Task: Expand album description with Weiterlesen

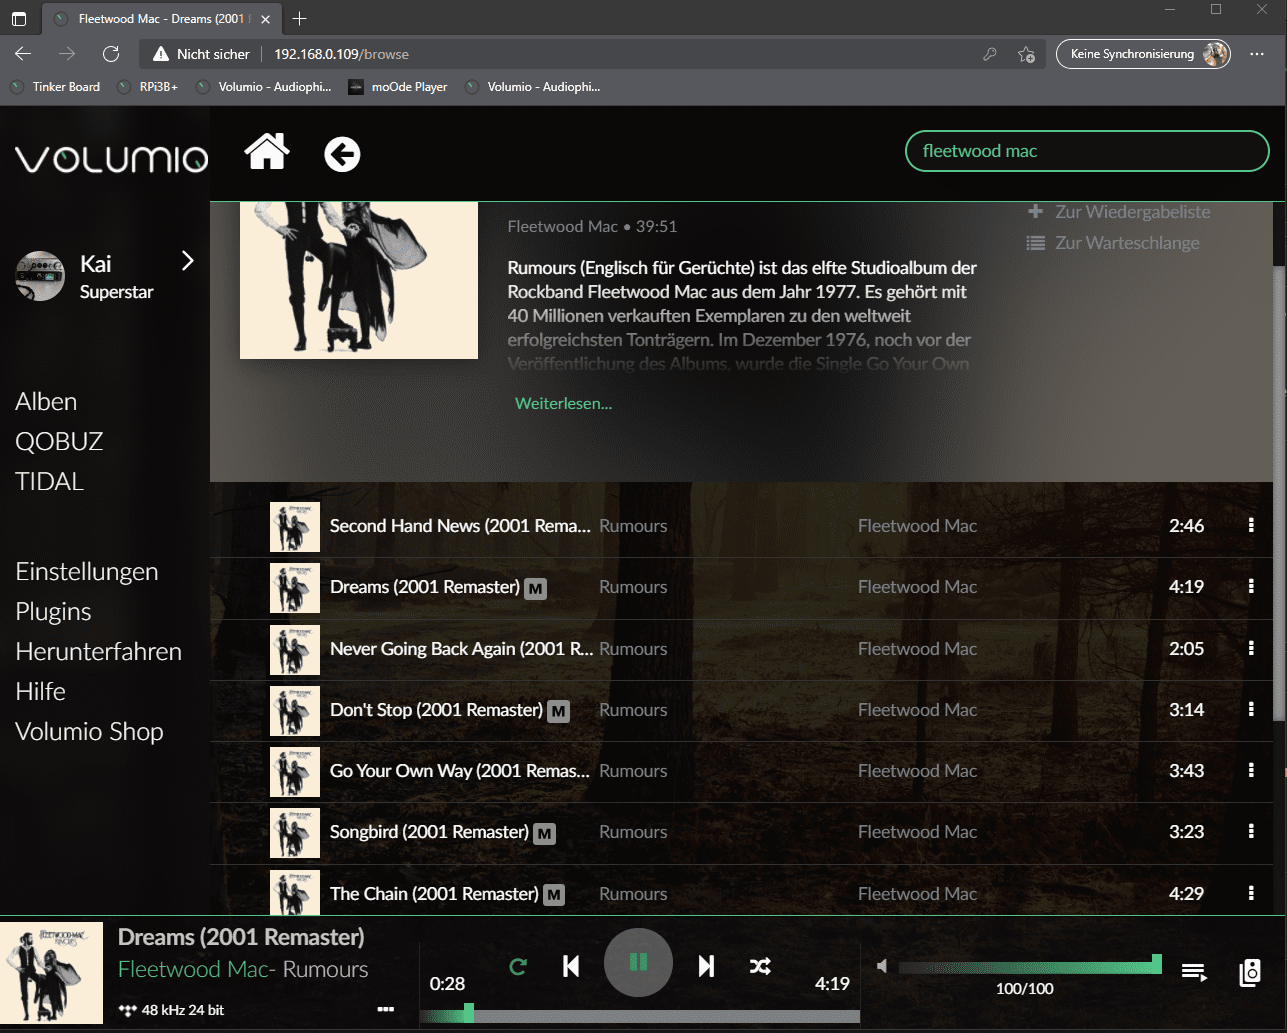Action: tap(563, 403)
